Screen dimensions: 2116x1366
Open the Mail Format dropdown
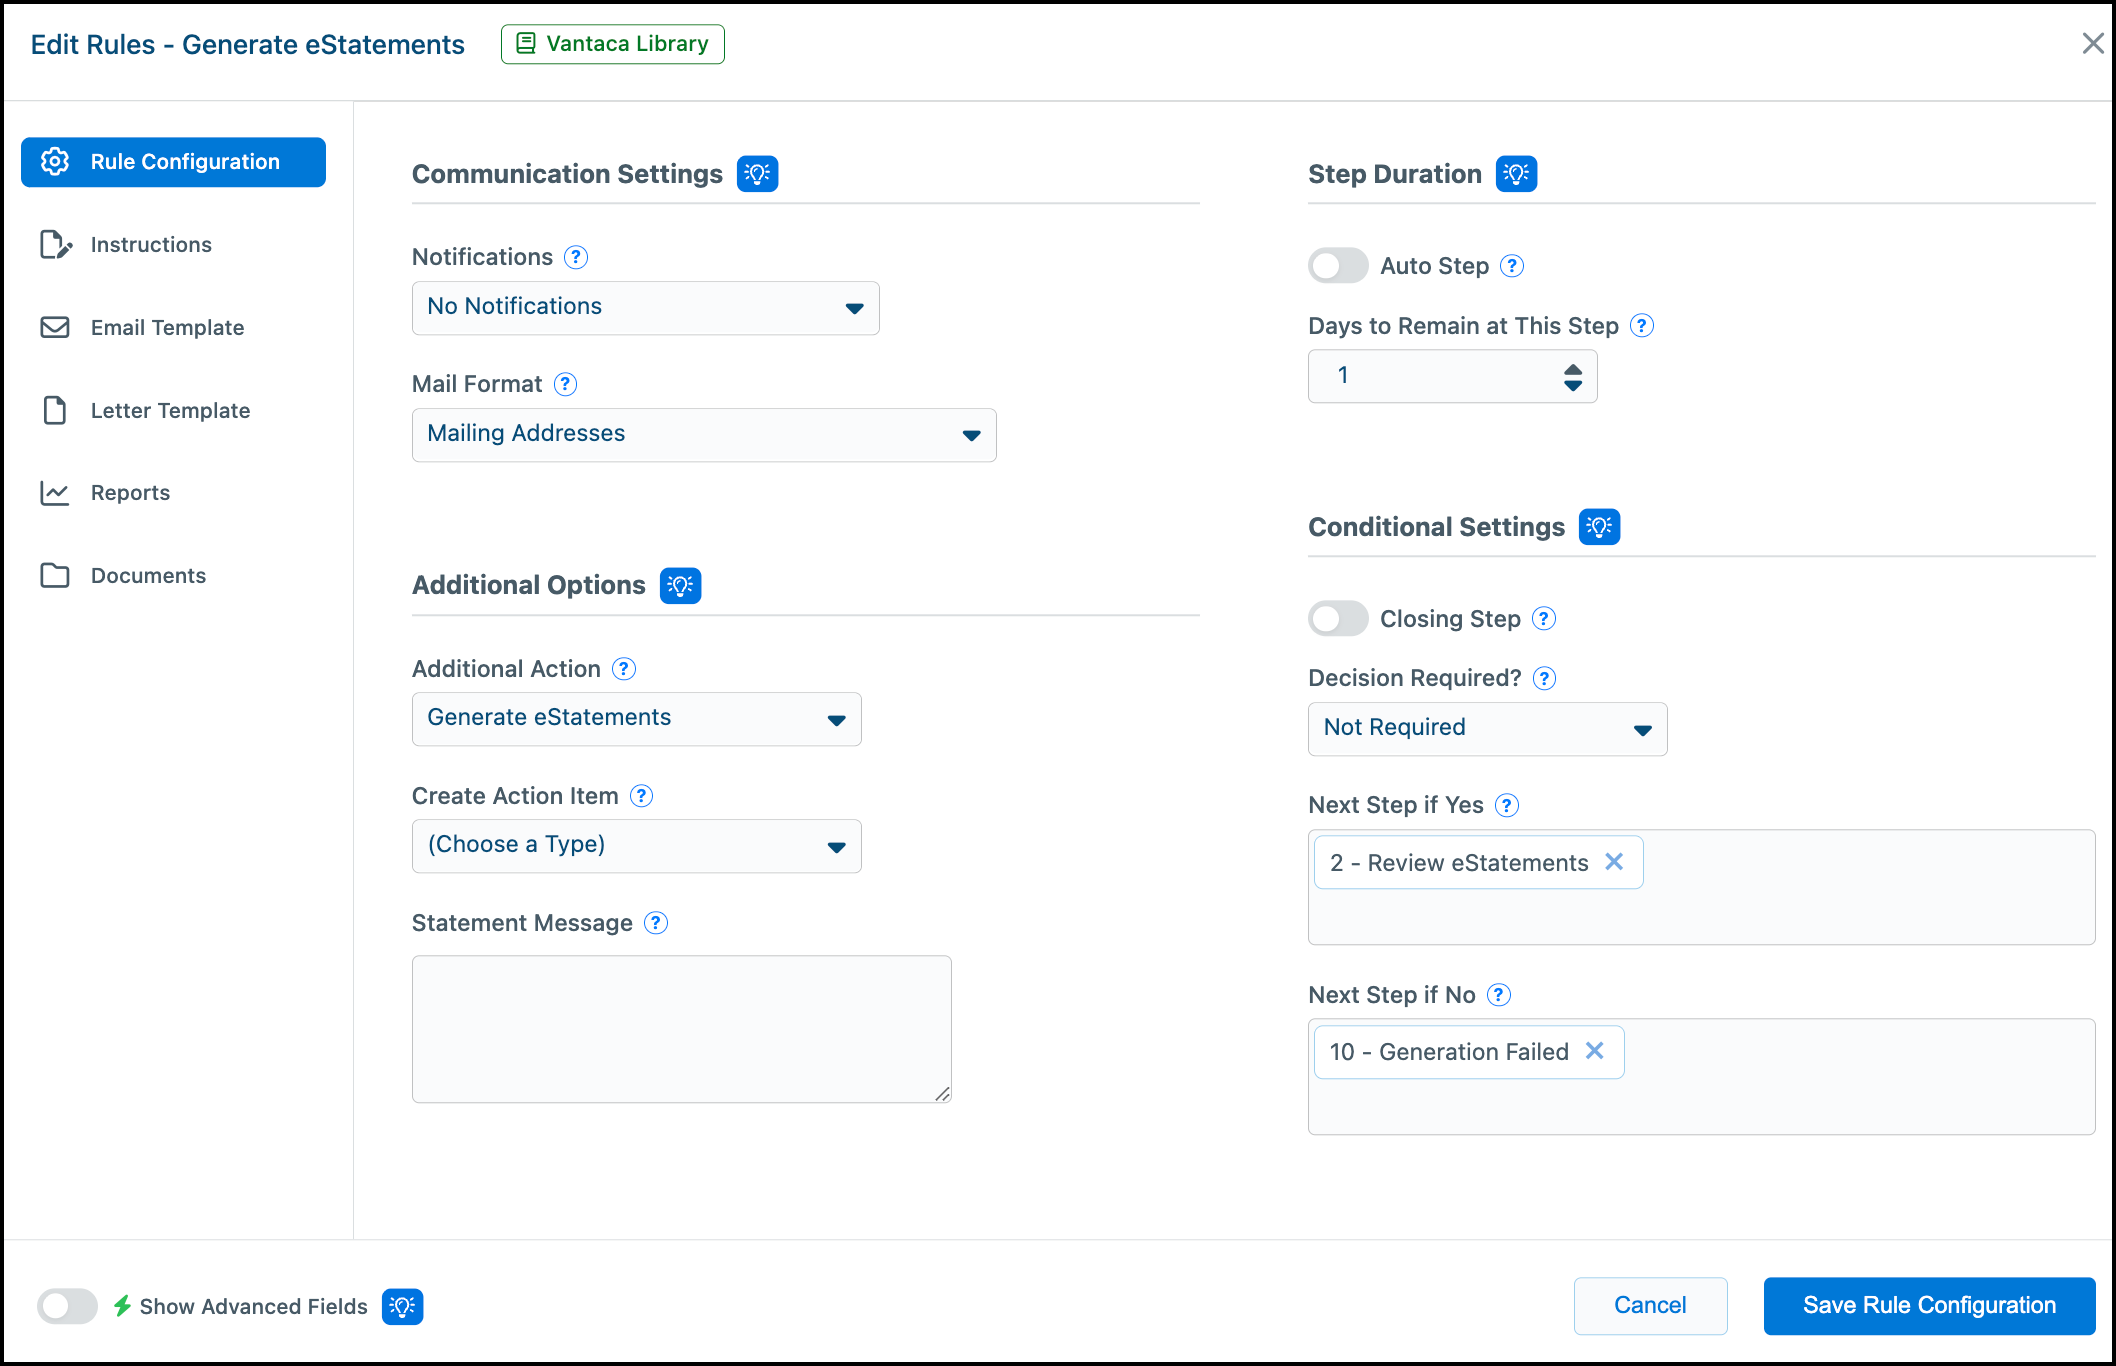(704, 435)
